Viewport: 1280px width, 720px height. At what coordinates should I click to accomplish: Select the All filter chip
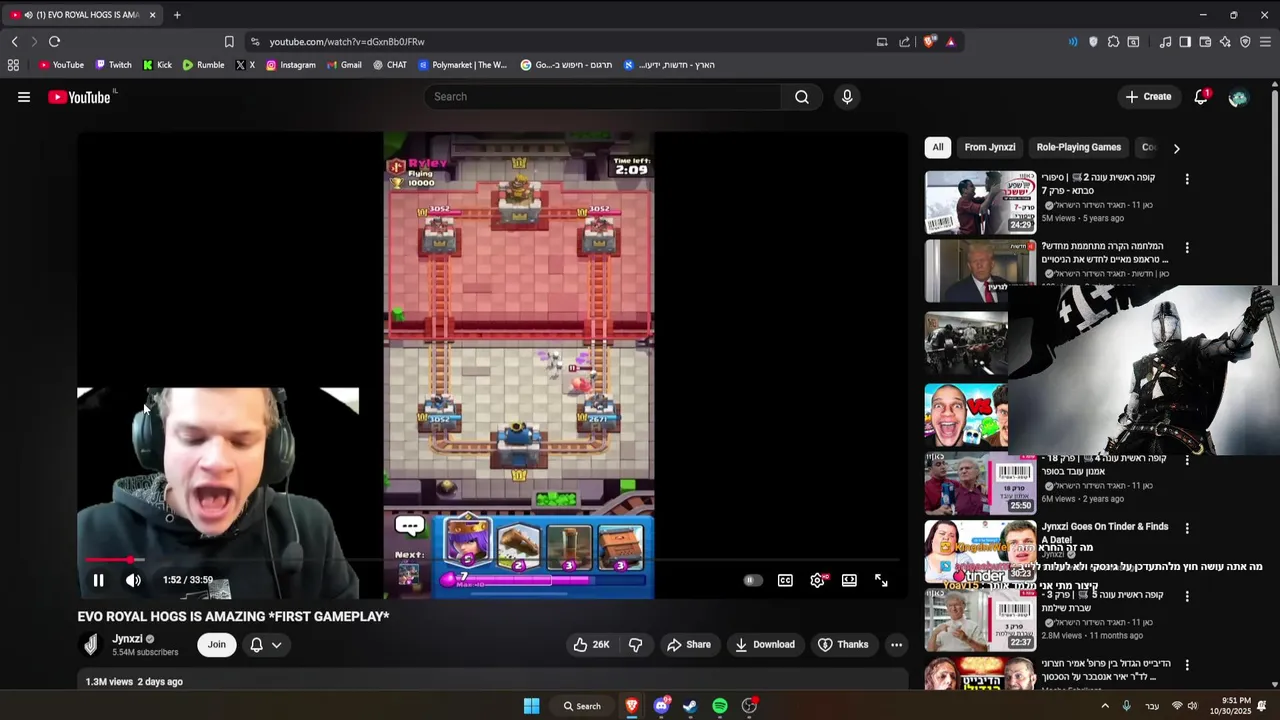pos(938,147)
